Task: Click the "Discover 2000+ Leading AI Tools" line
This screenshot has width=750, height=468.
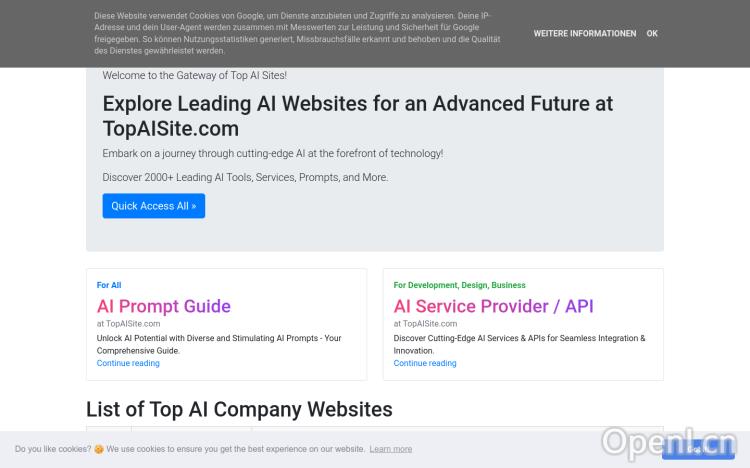Action: pyautogui.click(x=245, y=177)
